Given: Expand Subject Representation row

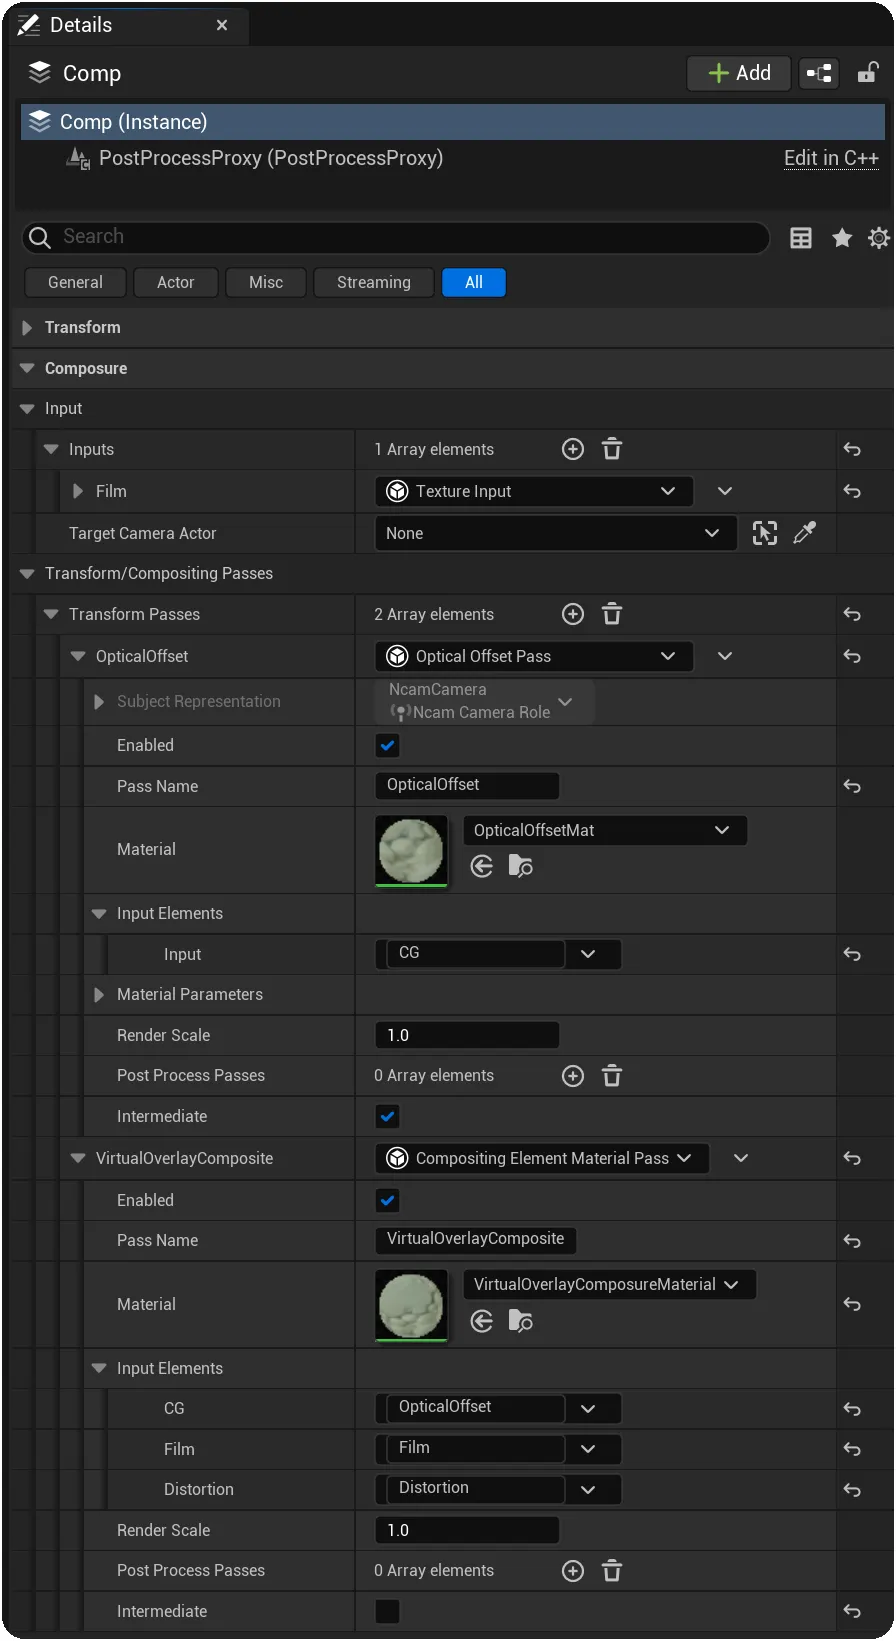Looking at the screenshot, I should coord(99,701).
